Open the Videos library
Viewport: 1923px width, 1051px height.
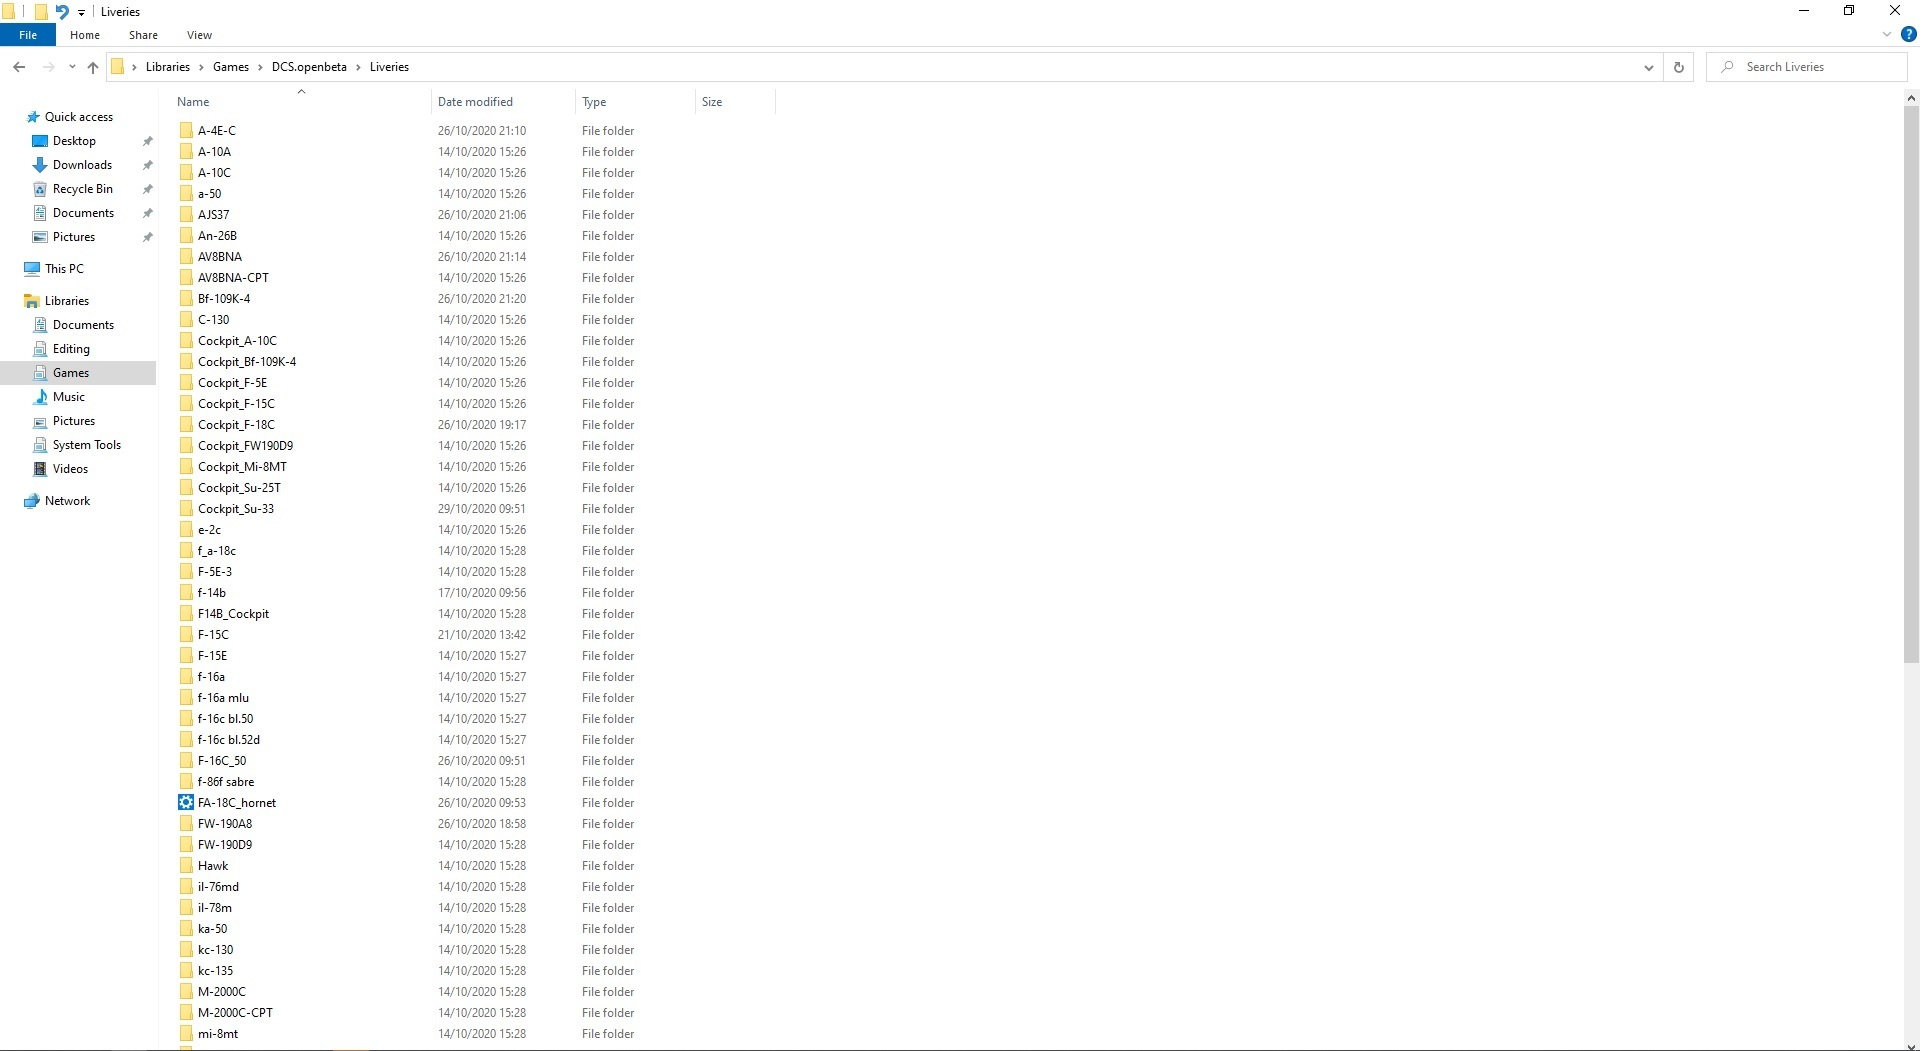70,469
